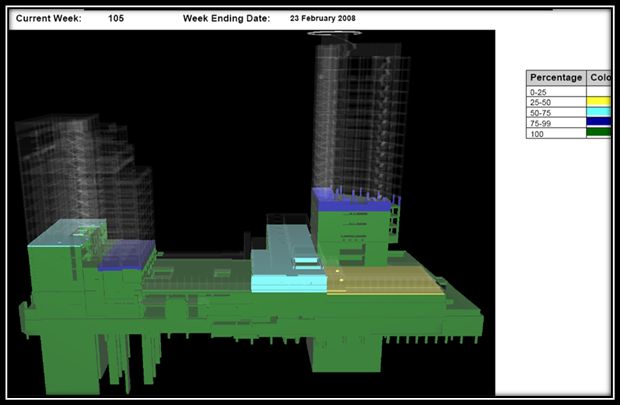Select the 75-99 percentage row label

543,121
